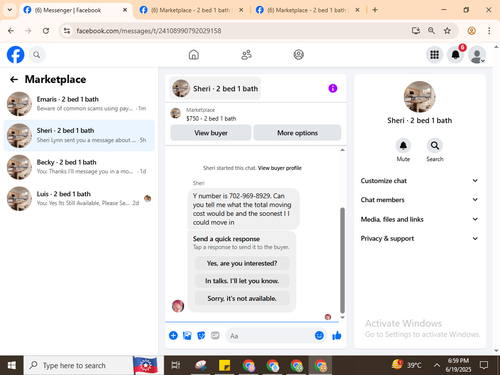This screenshot has height=375, width=500.
Task: Open View buyer profile link
Action: pos(280,168)
